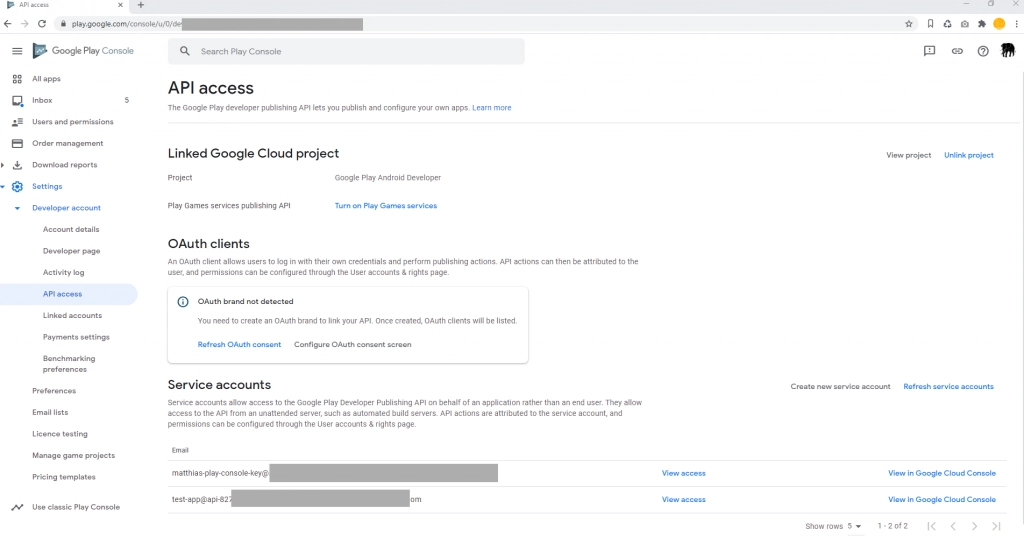The image size is (1024, 551).
Task: Reload the page with refresh icon
Action: coord(42,24)
